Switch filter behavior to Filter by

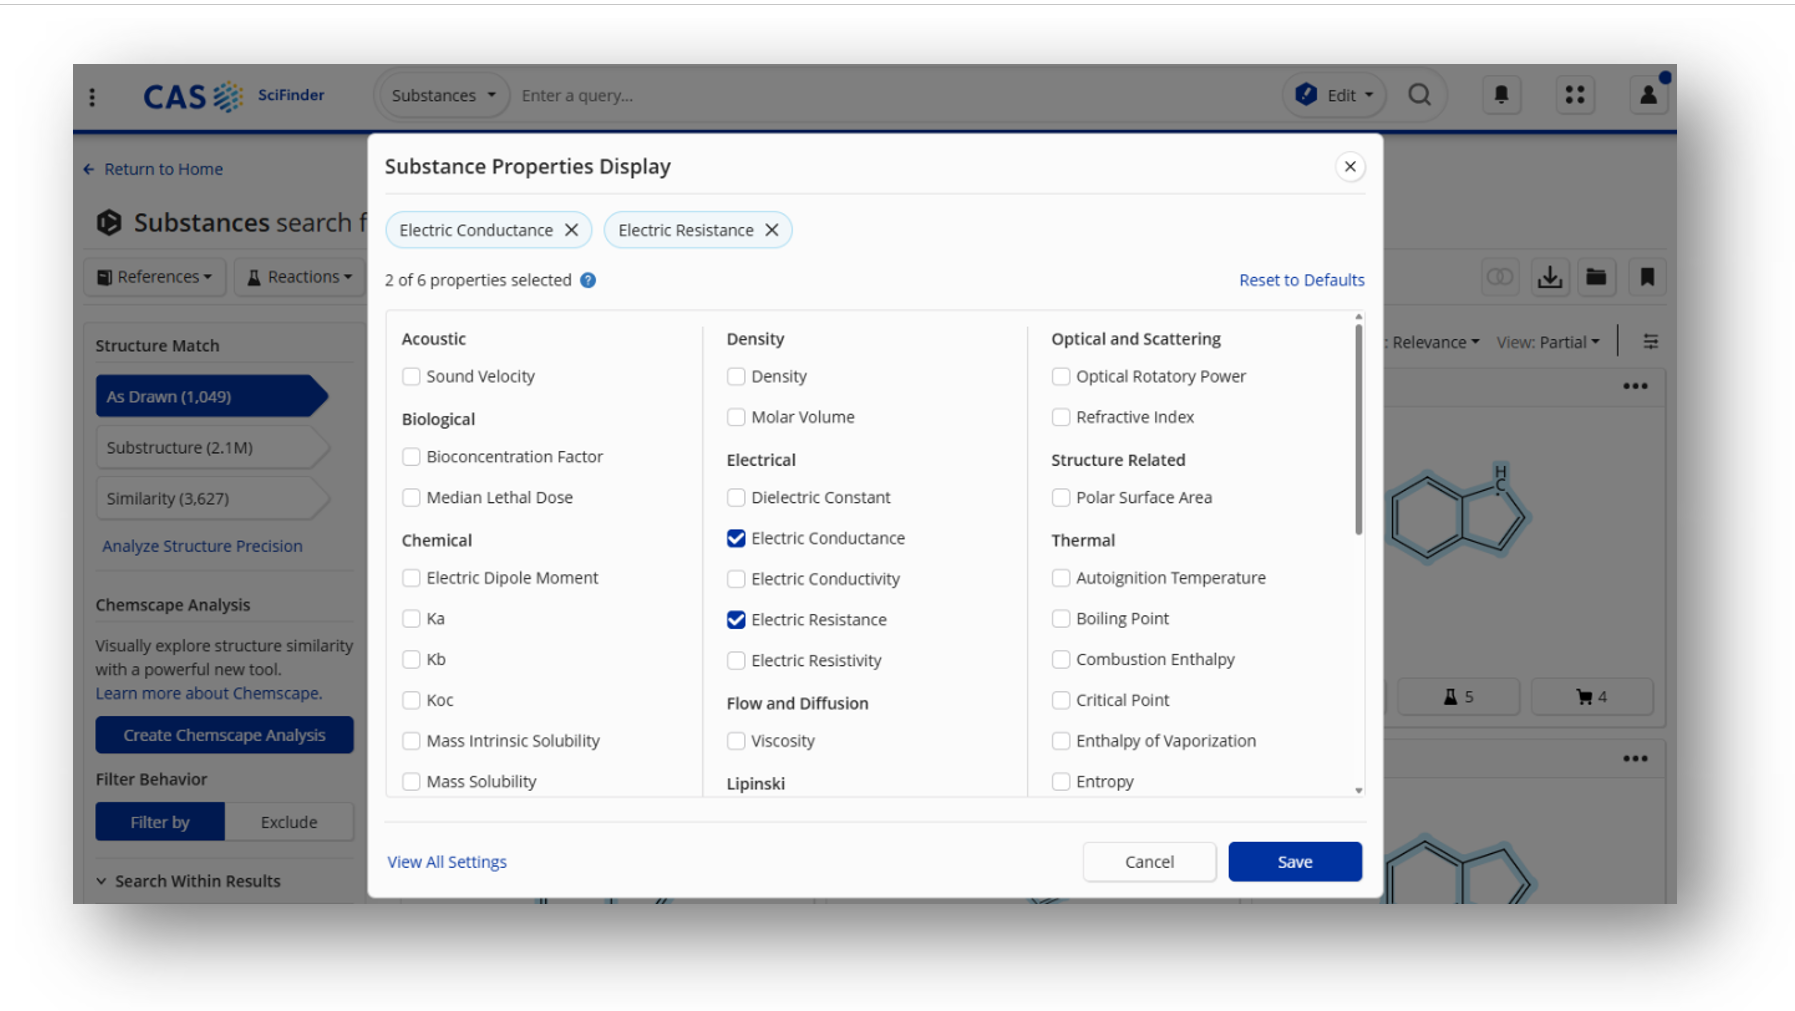click(160, 822)
